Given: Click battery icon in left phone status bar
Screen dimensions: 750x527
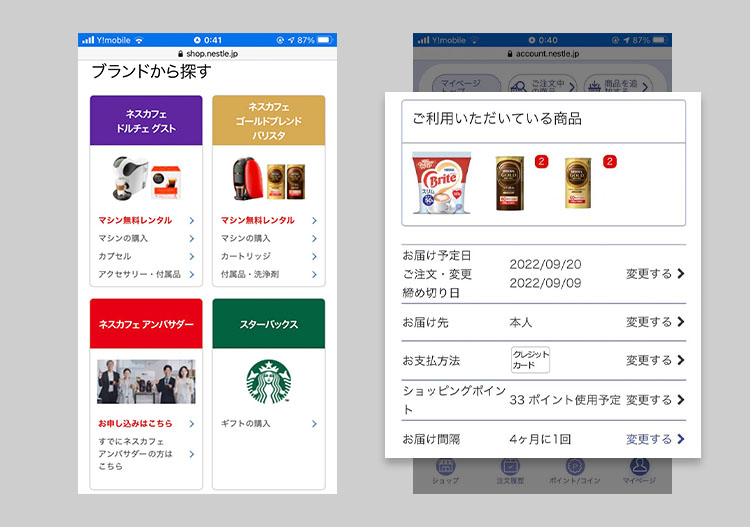Looking at the screenshot, I should (x=325, y=40).
